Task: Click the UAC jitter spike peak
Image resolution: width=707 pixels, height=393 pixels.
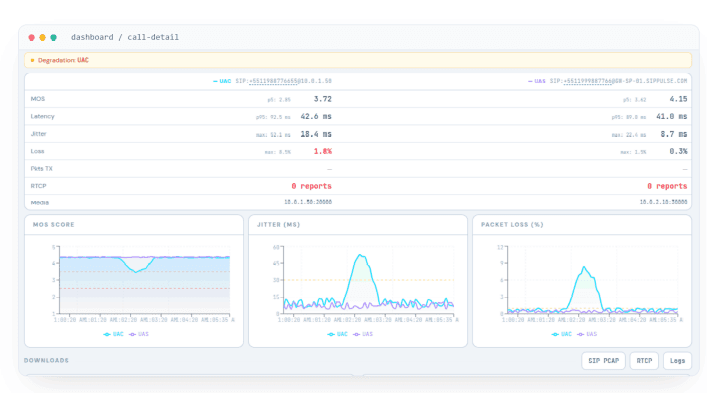Action: click(360, 256)
